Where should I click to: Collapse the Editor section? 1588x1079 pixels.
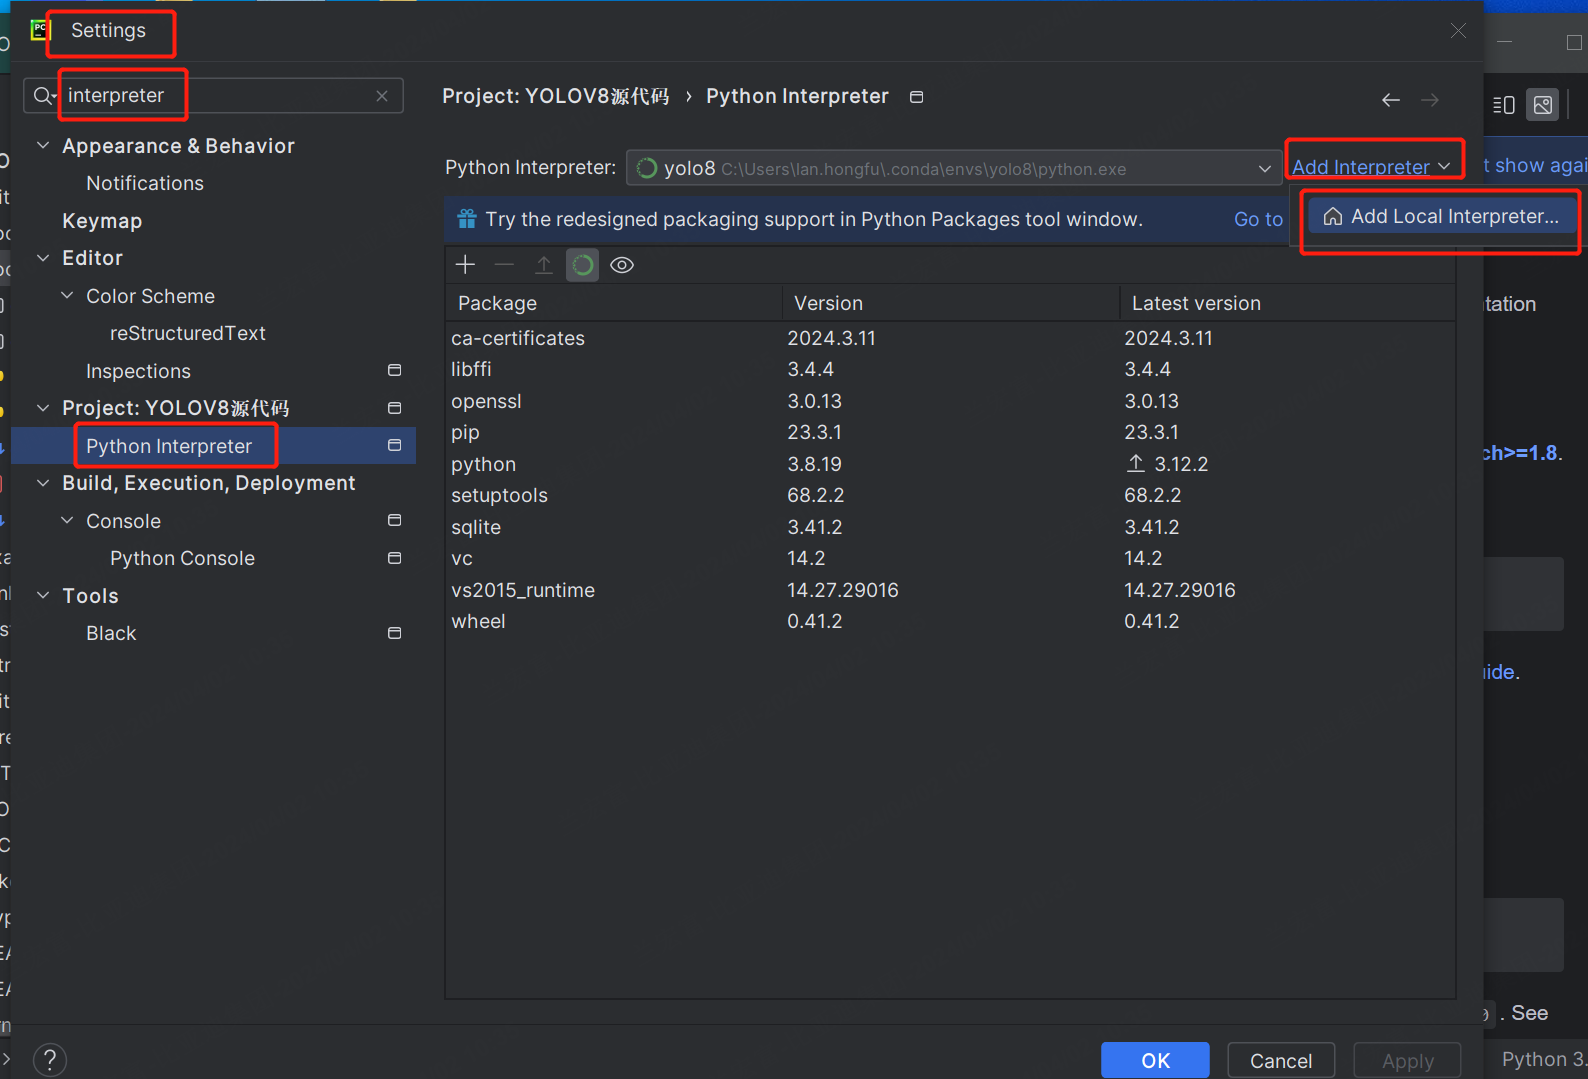pyautogui.click(x=43, y=258)
